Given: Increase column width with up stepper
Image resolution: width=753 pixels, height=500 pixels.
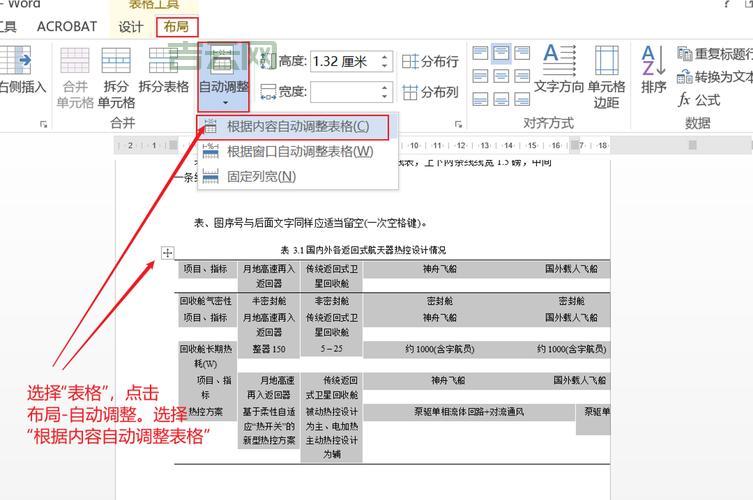Looking at the screenshot, I should click(x=385, y=87).
